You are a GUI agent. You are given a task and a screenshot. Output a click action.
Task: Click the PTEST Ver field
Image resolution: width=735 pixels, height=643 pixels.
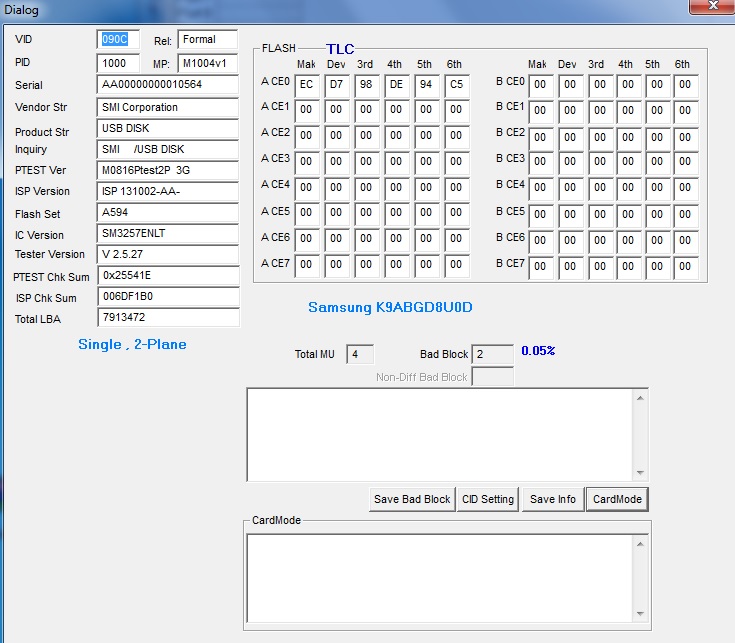[x=168, y=171]
